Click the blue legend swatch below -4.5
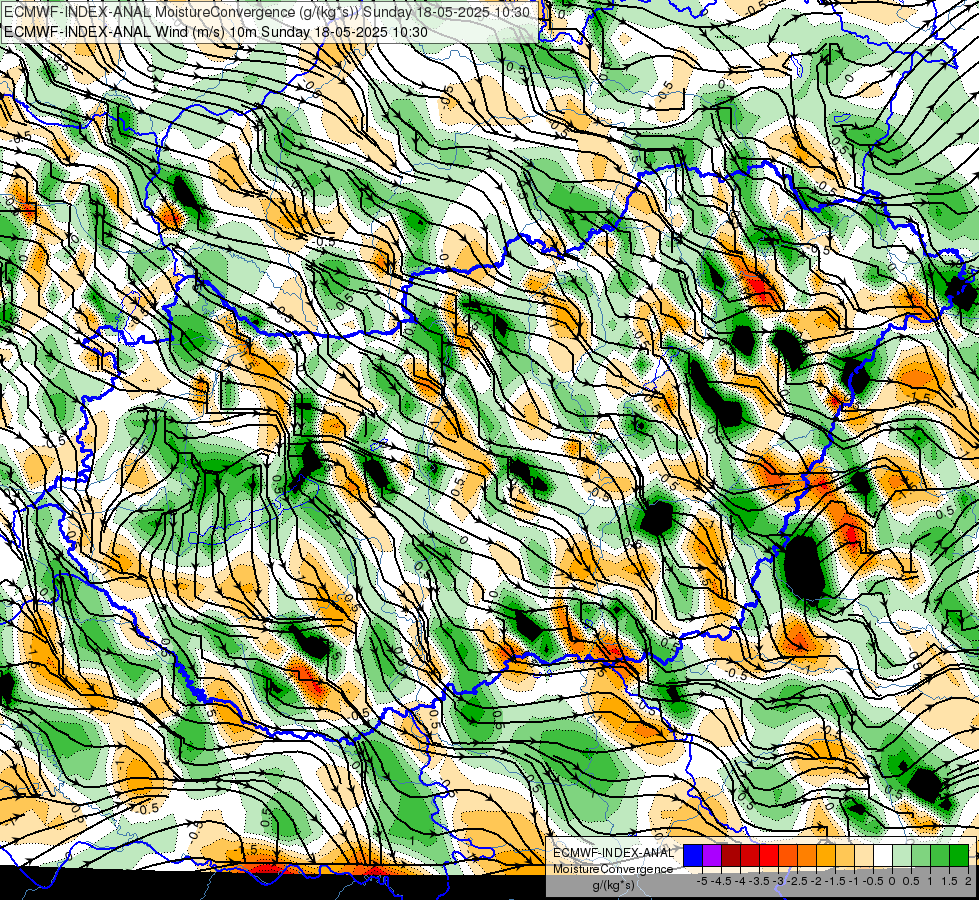Viewport: 979px width, 900px height. click(693, 855)
